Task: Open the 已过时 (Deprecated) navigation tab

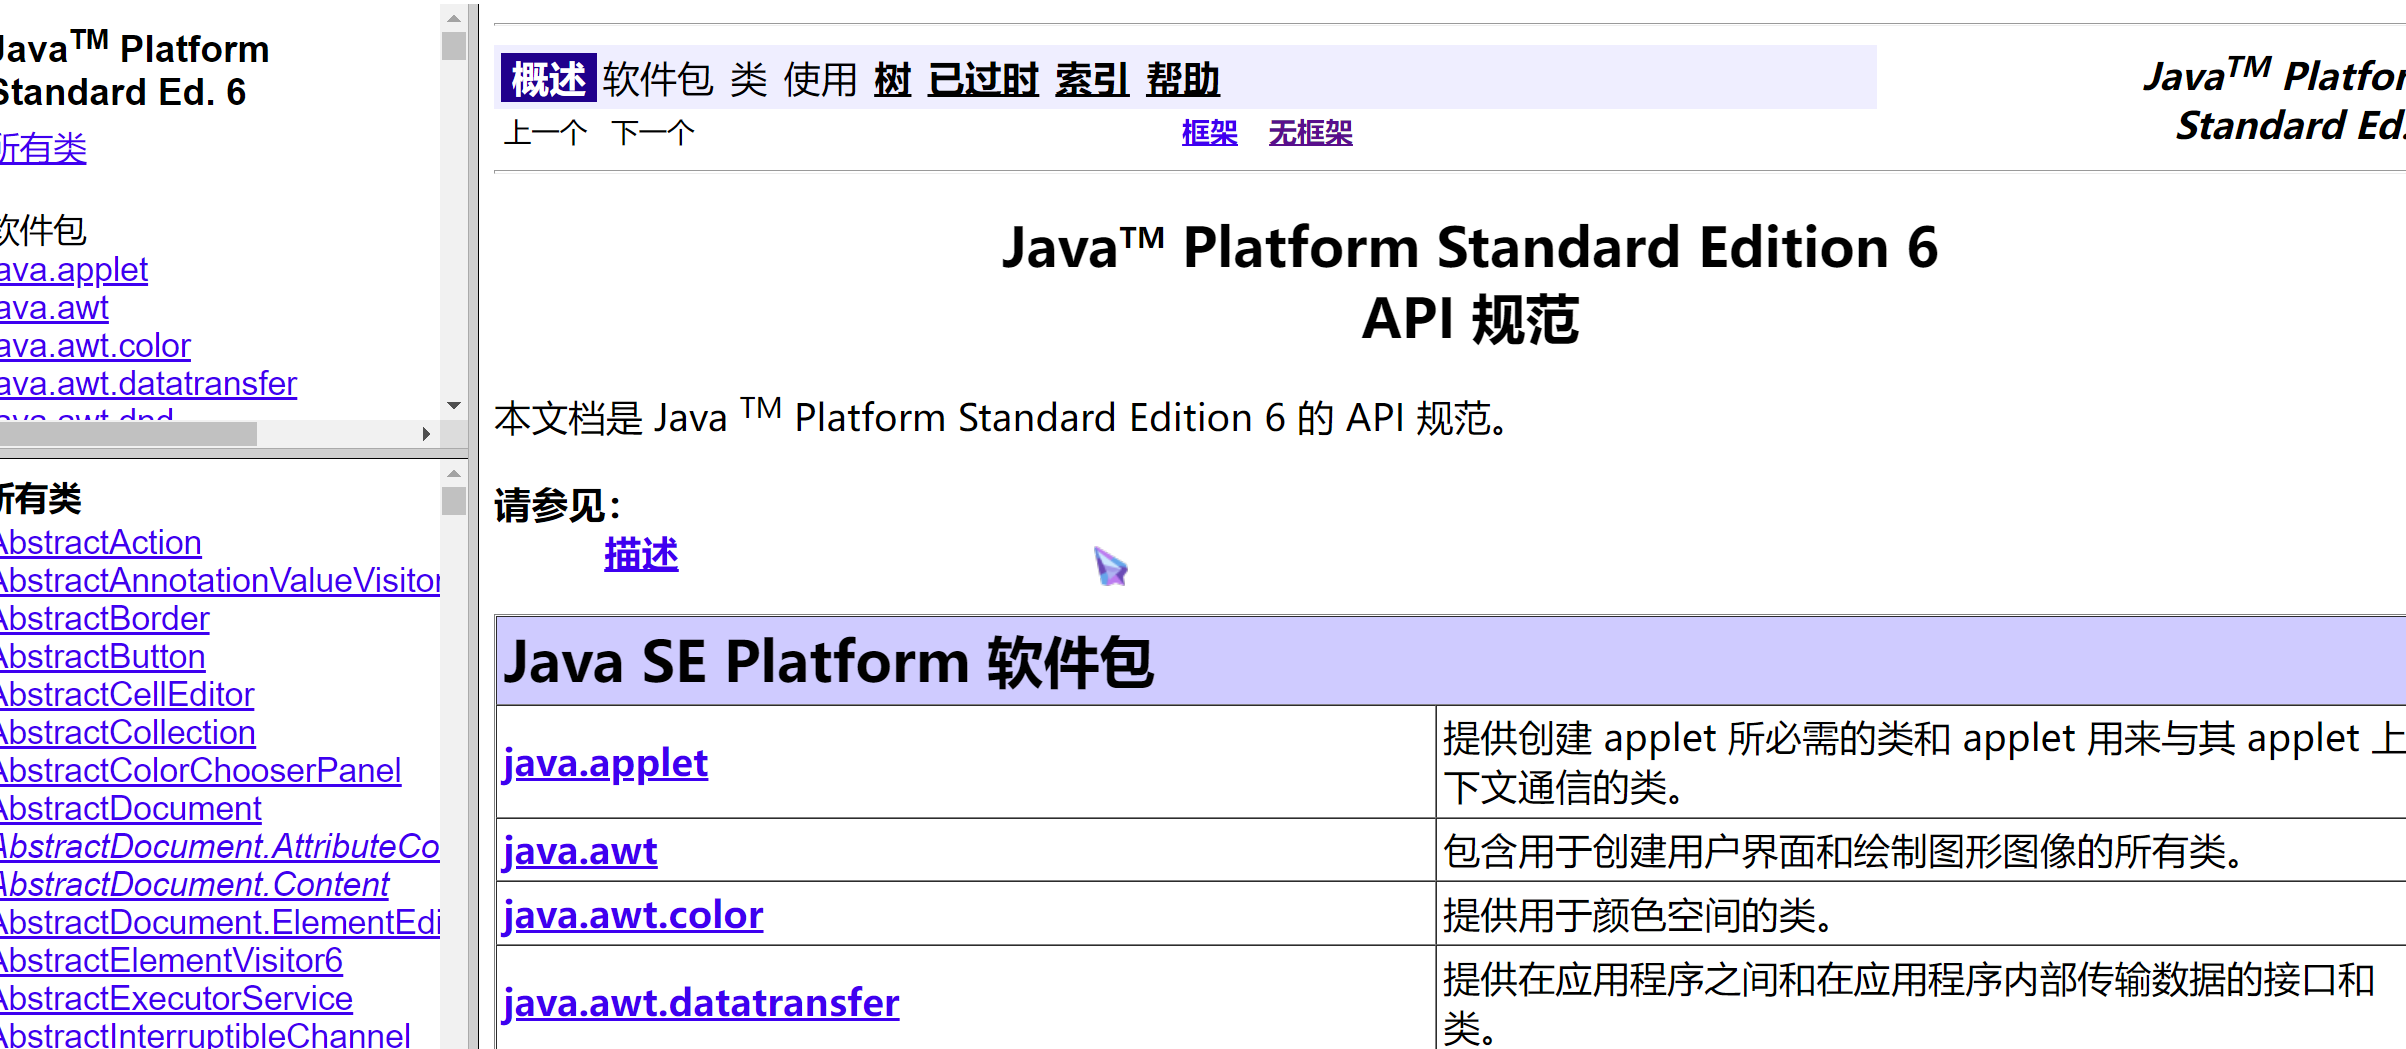Action: tap(983, 79)
